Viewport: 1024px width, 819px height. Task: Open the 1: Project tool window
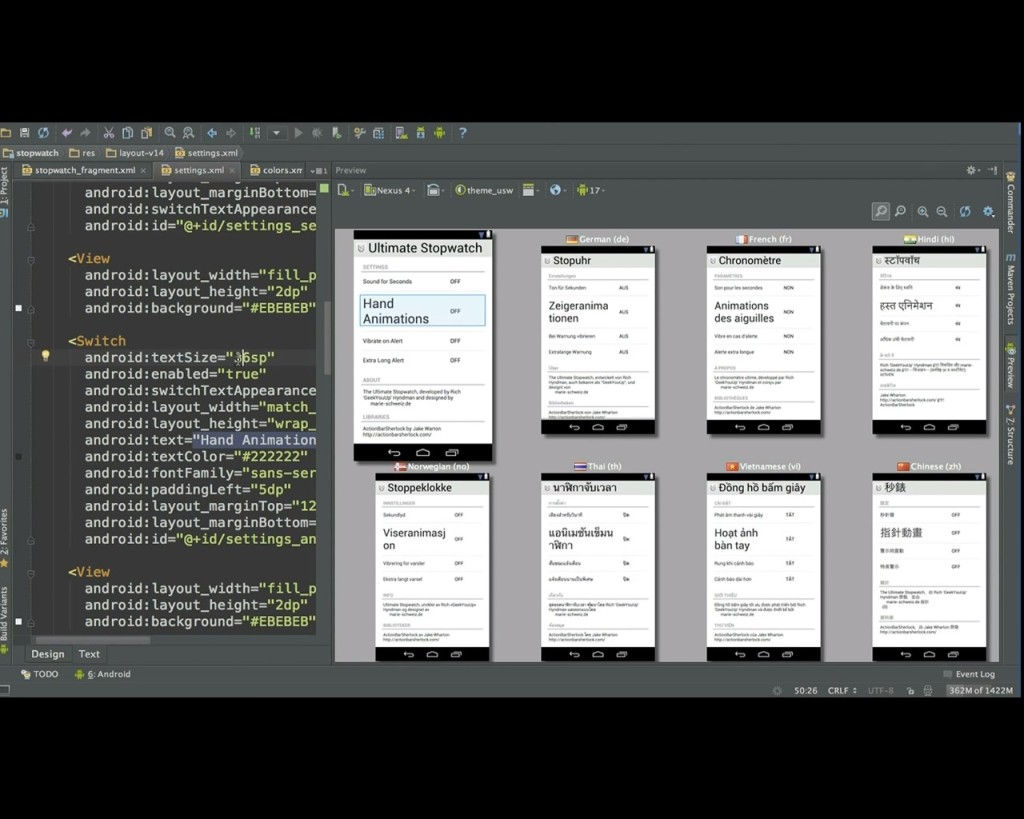coord(5,191)
